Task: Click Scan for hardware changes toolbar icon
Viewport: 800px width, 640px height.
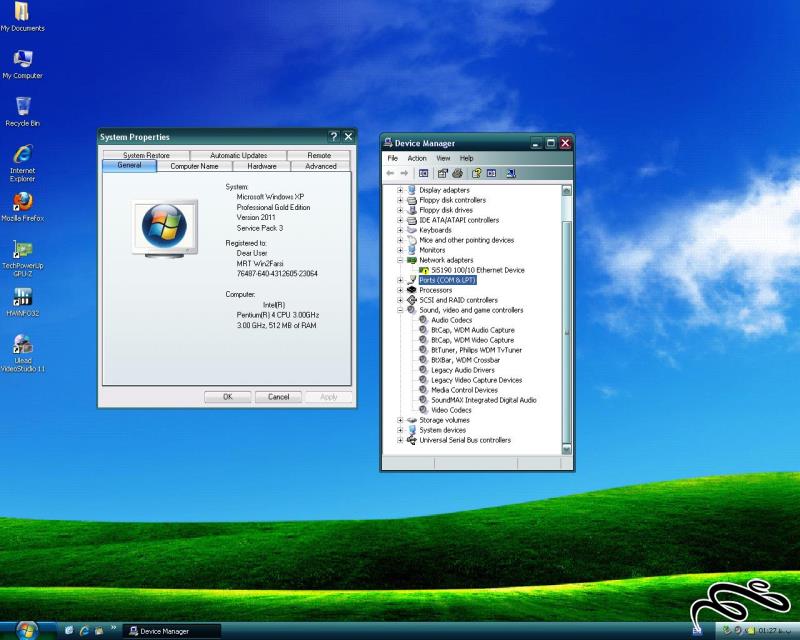Action: coord(511,174)
